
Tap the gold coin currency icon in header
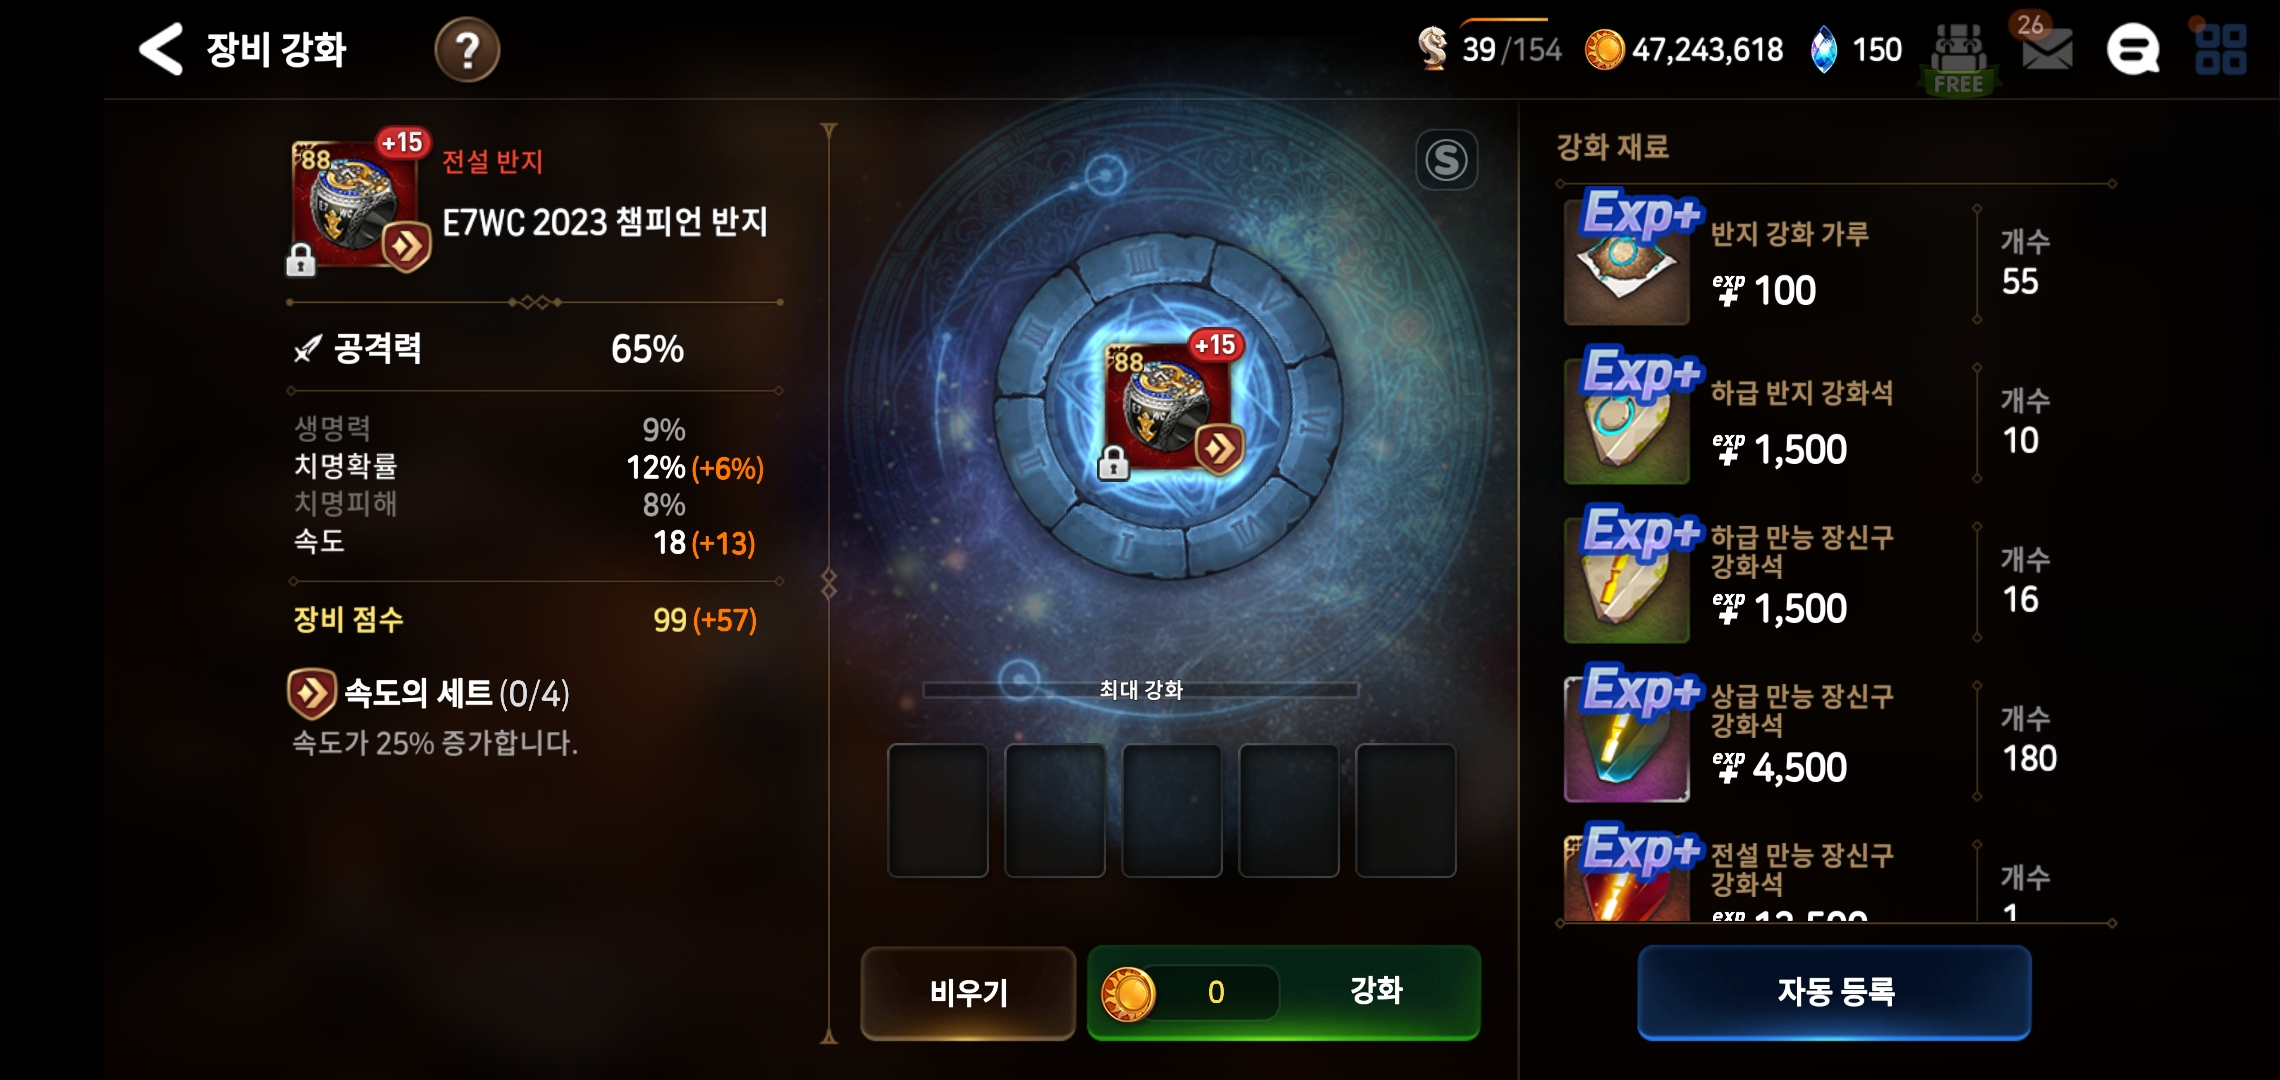[1604, 49]
